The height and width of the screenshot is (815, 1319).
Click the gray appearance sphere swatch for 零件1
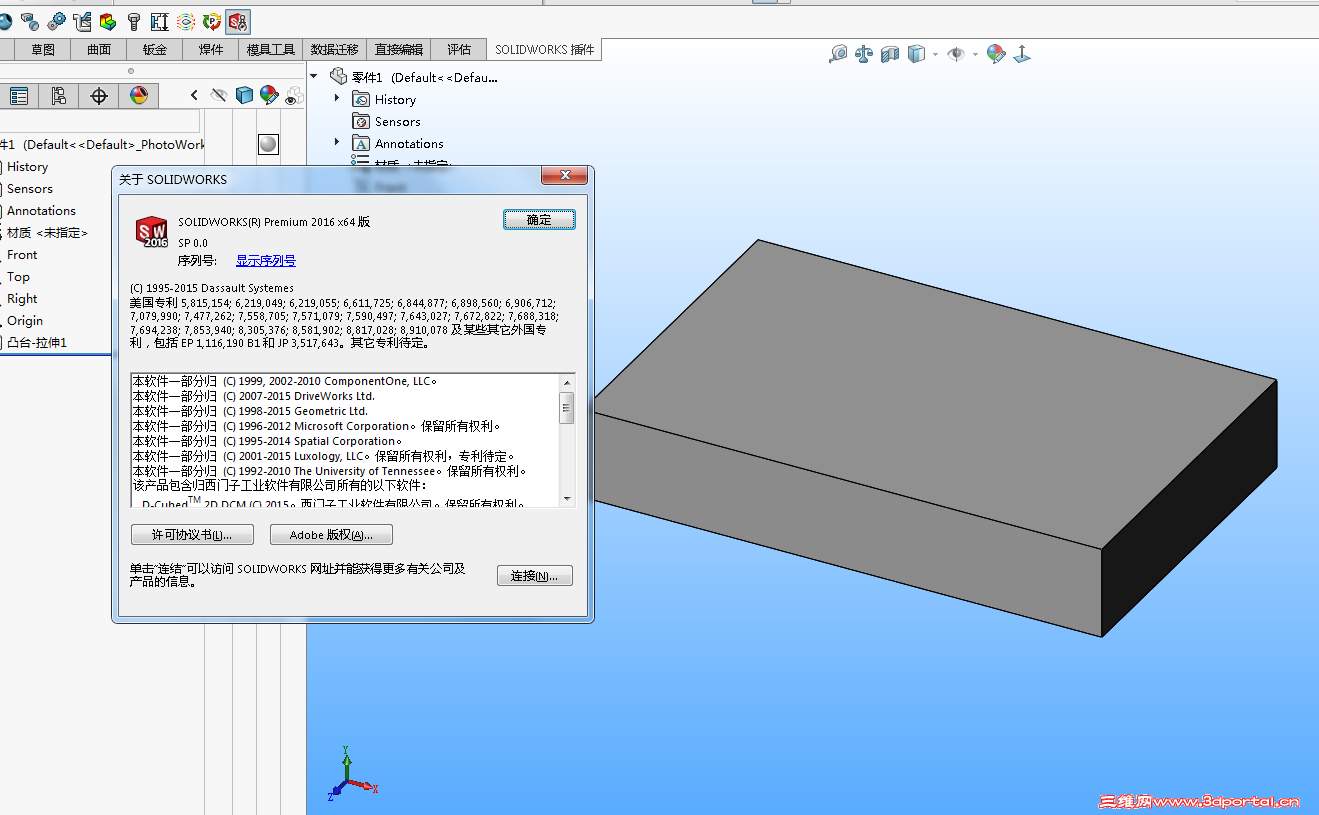pyautogui.click(x=268, y=144)
